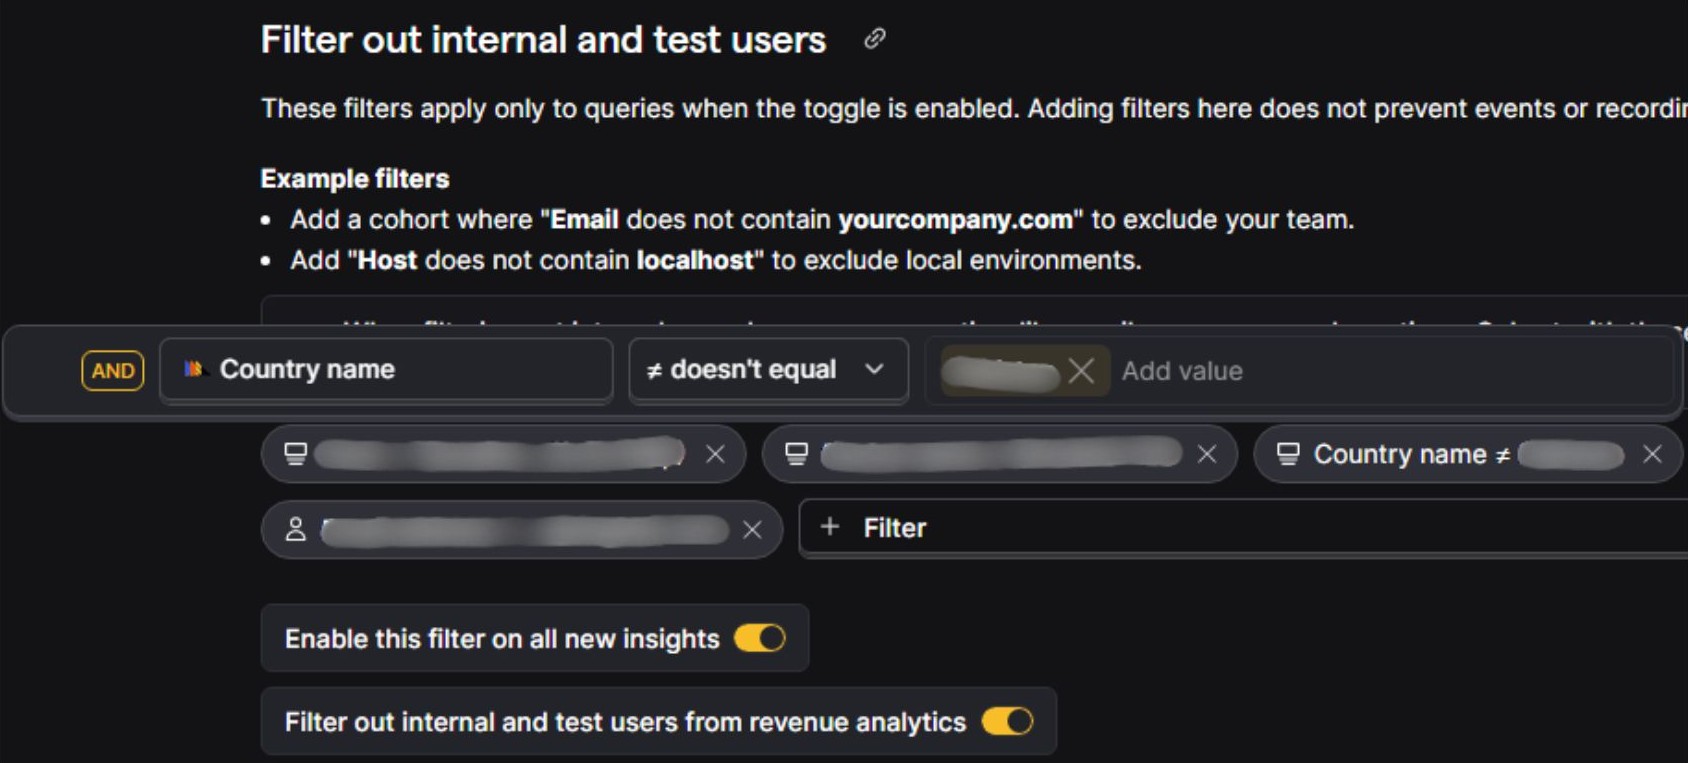Viewport: 1688px width, 763px height.
Task: Select the blurred value tag in the editor
Action: pyautogui.click(x=1001, y=371)
